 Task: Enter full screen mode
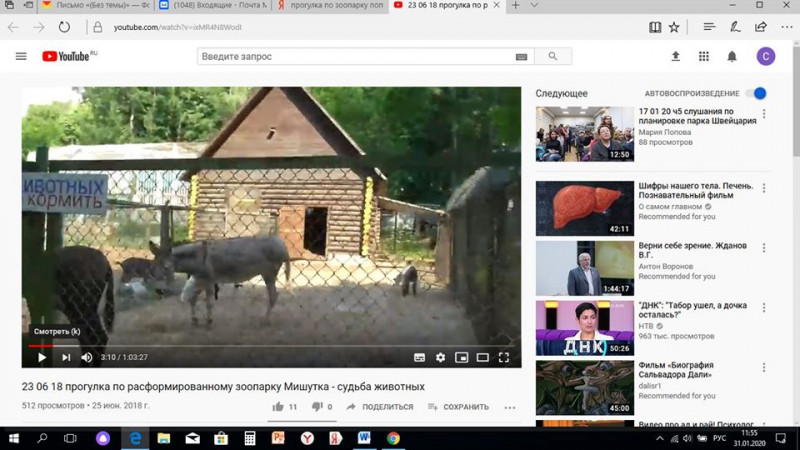(x=504, y=358)
